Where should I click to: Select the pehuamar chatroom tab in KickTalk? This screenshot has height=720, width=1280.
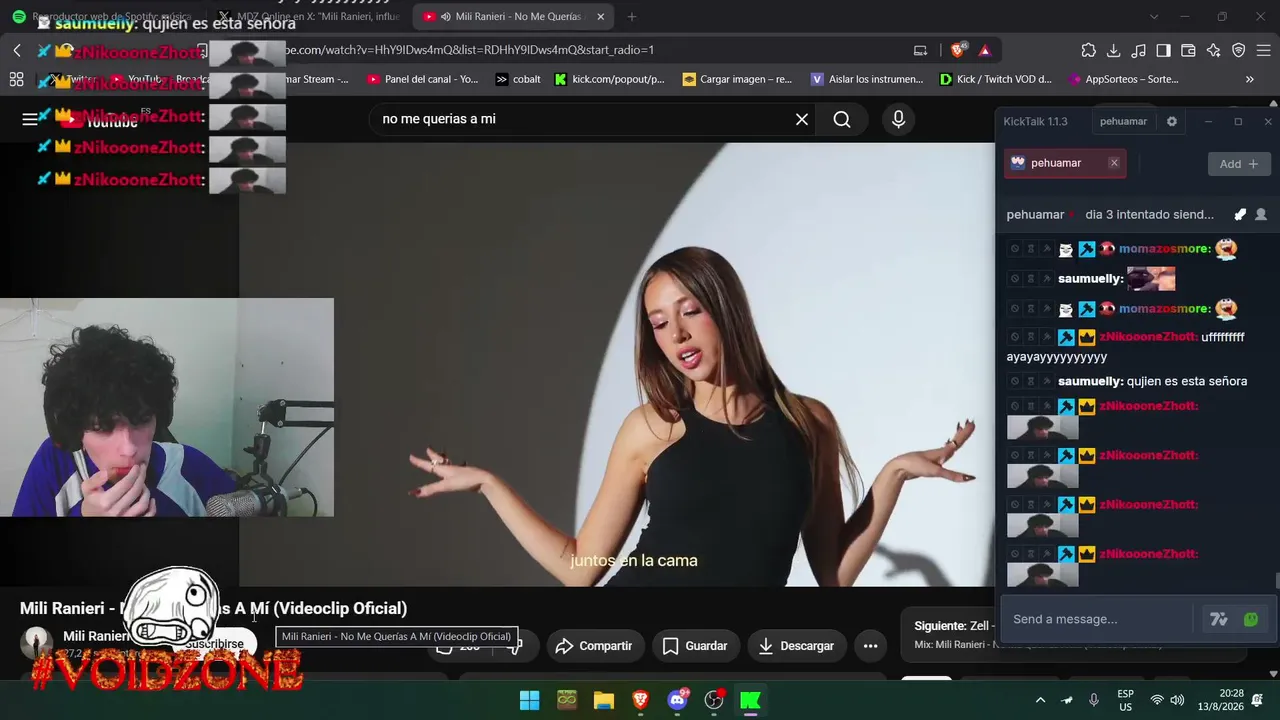tap(1065, 163)
